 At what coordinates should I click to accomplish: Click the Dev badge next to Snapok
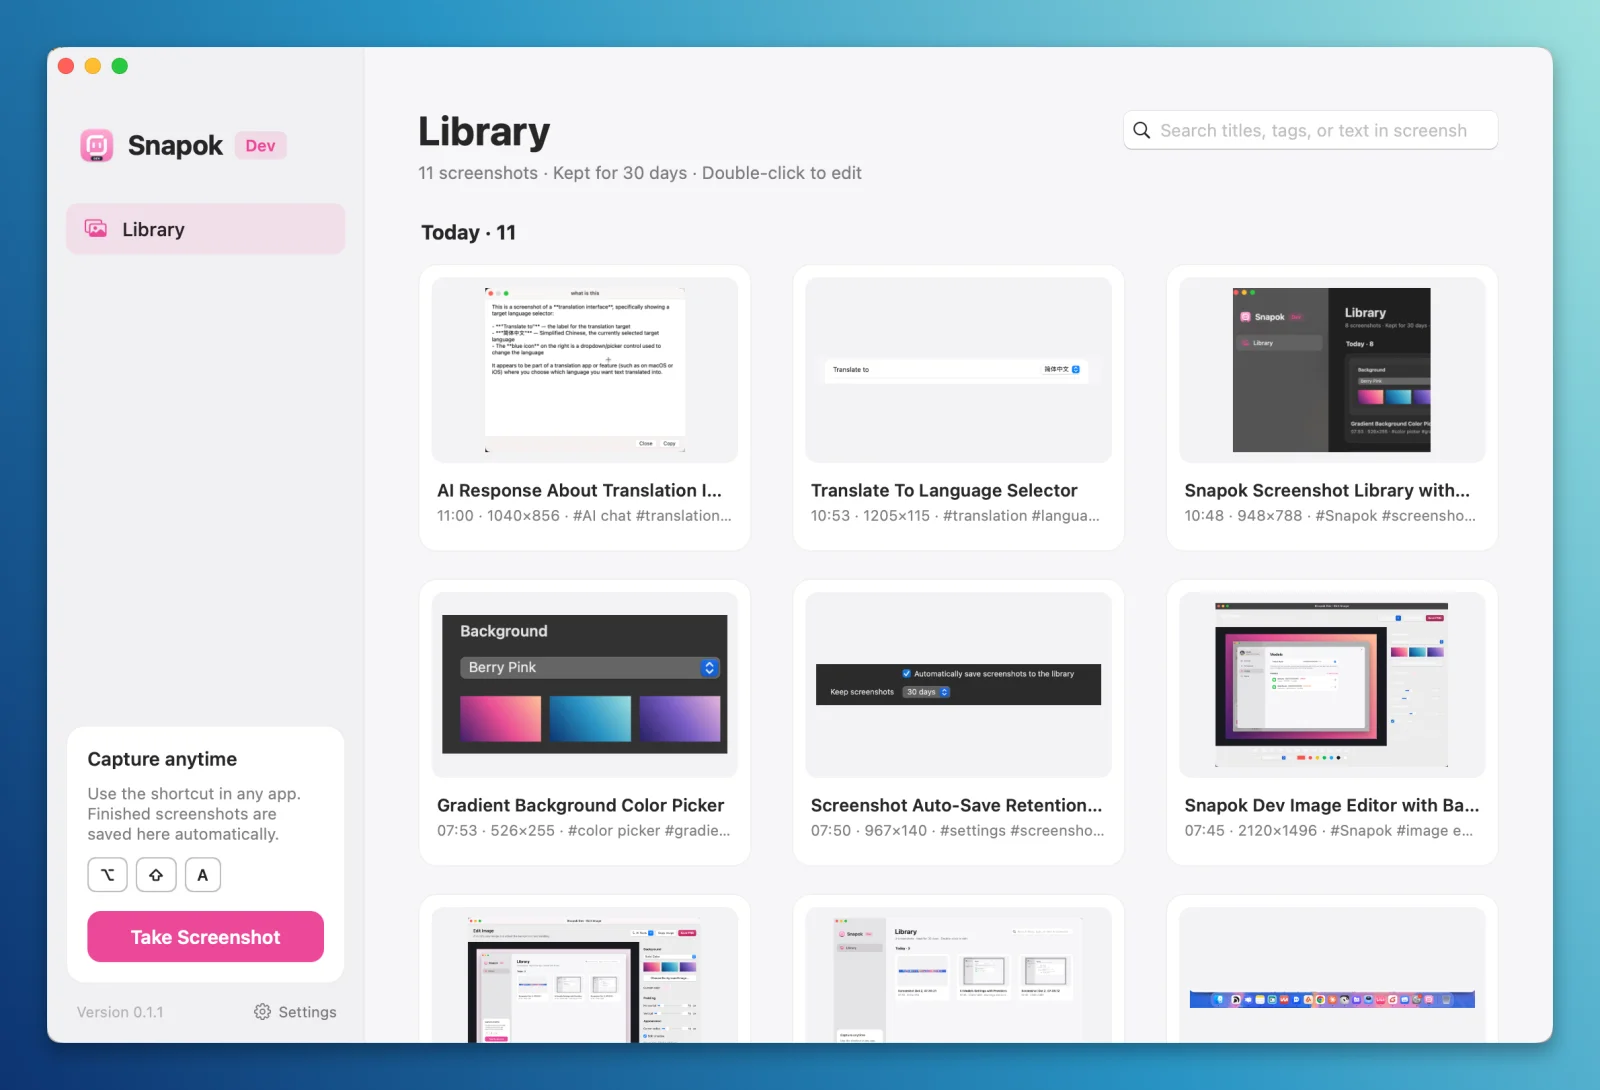point(260,146)
